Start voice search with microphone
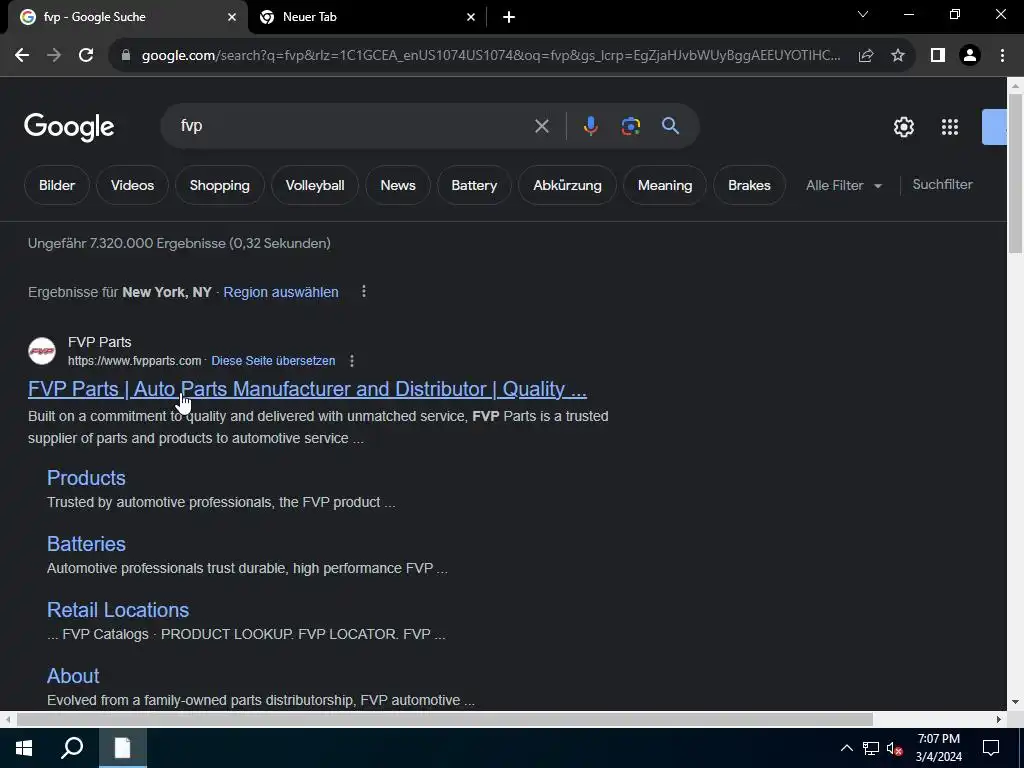Image resolution: width=1024 pixels, height=768 pixels. point(590,126)
